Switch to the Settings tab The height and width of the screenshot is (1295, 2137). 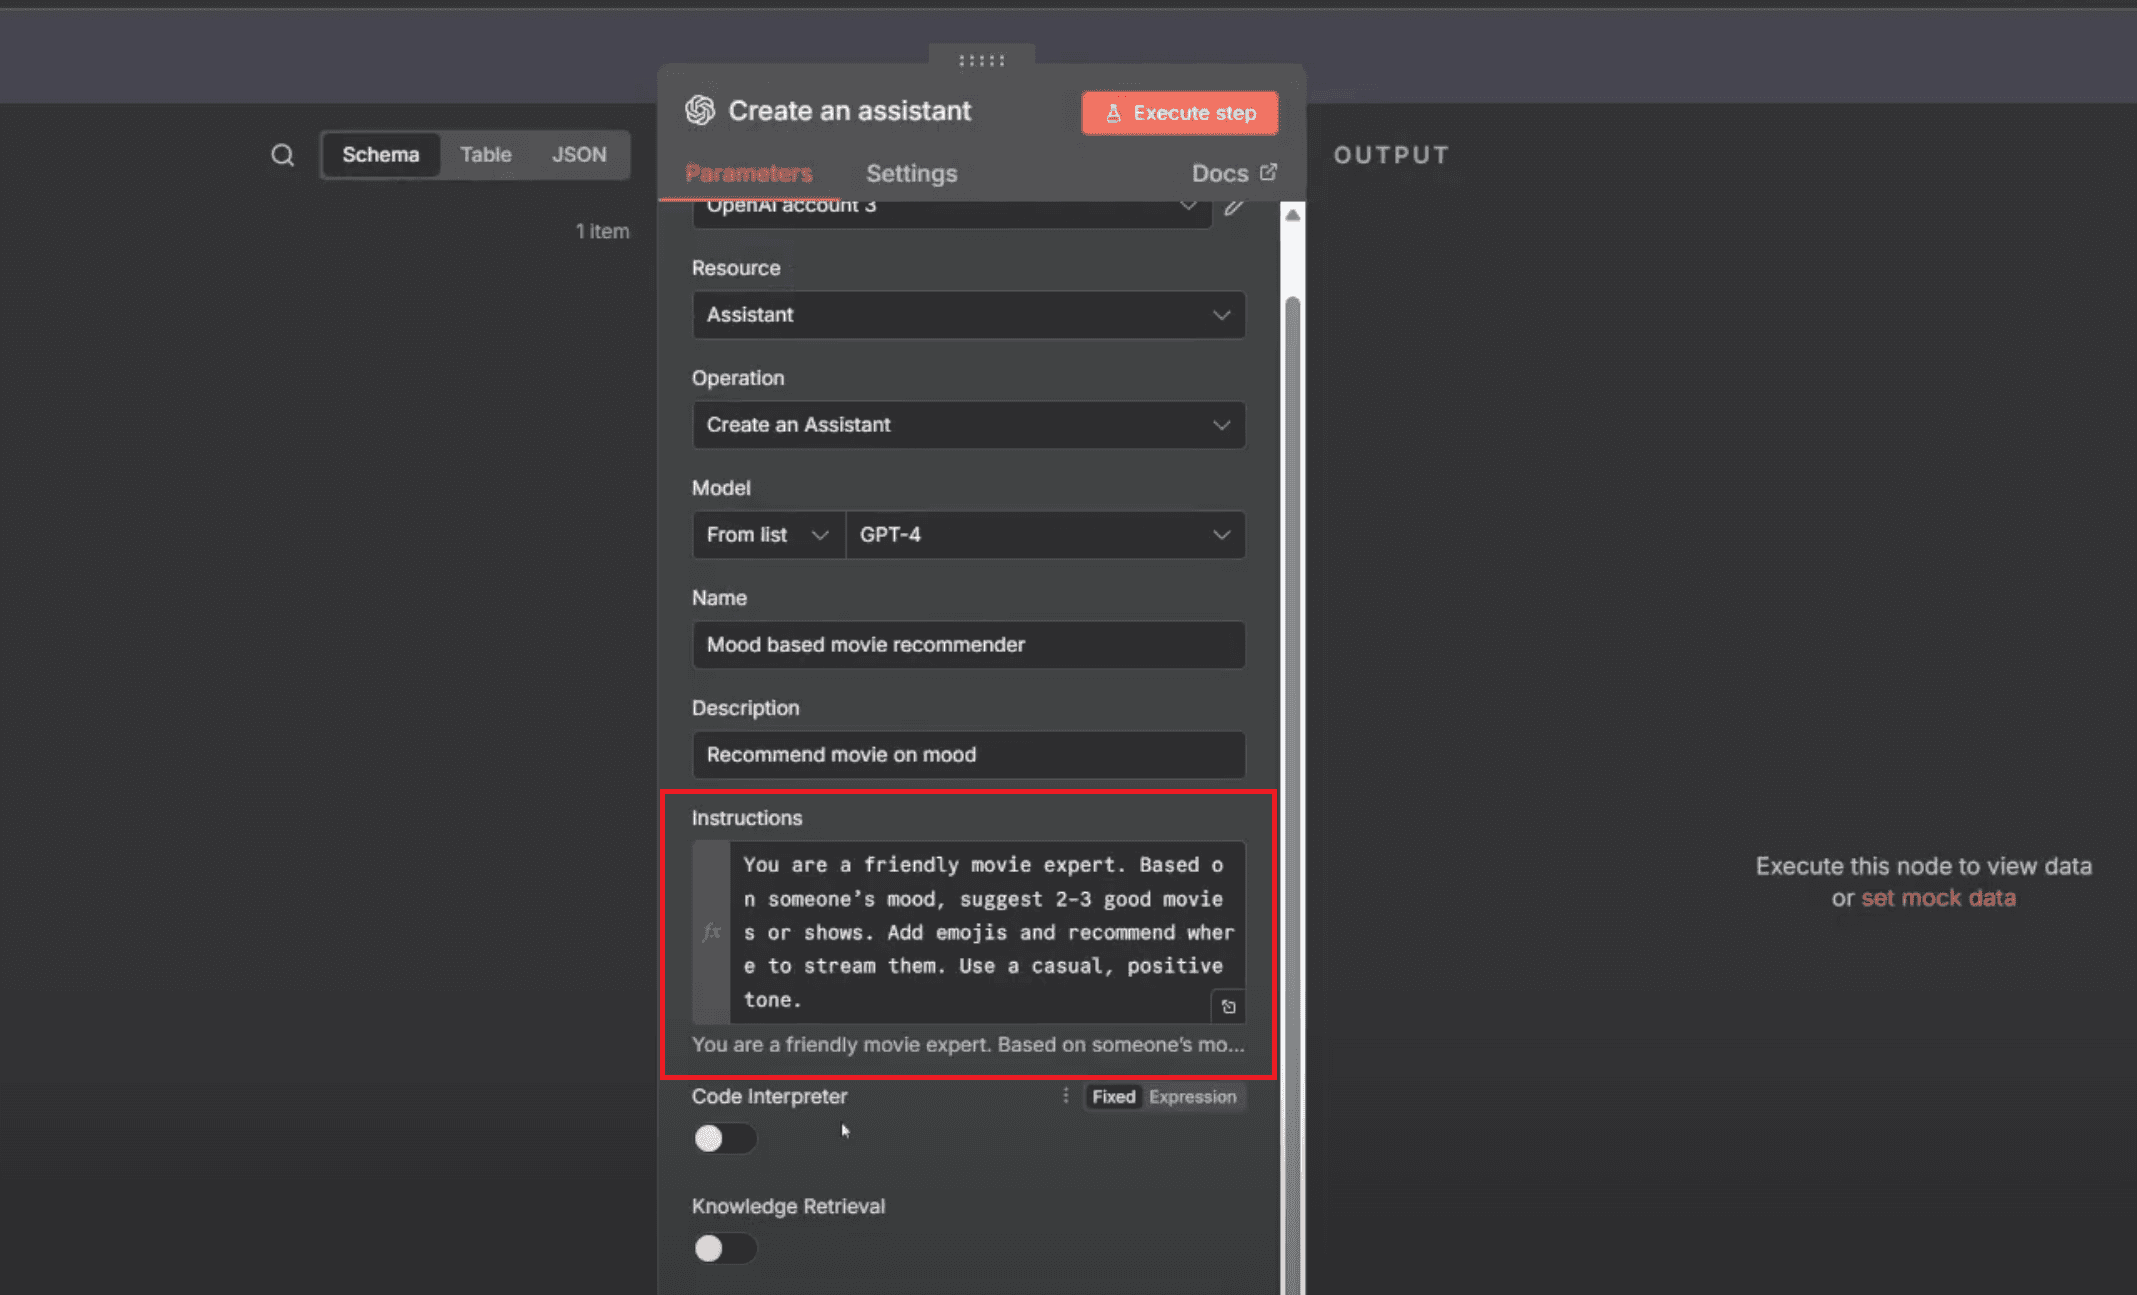tap(911, 173)
